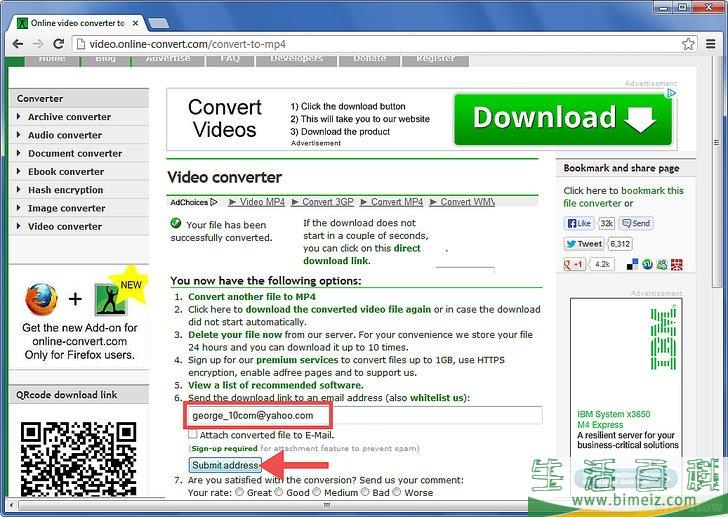Select the Bad rating radio button
Viewport: 728px width, 517px height.
365,492
